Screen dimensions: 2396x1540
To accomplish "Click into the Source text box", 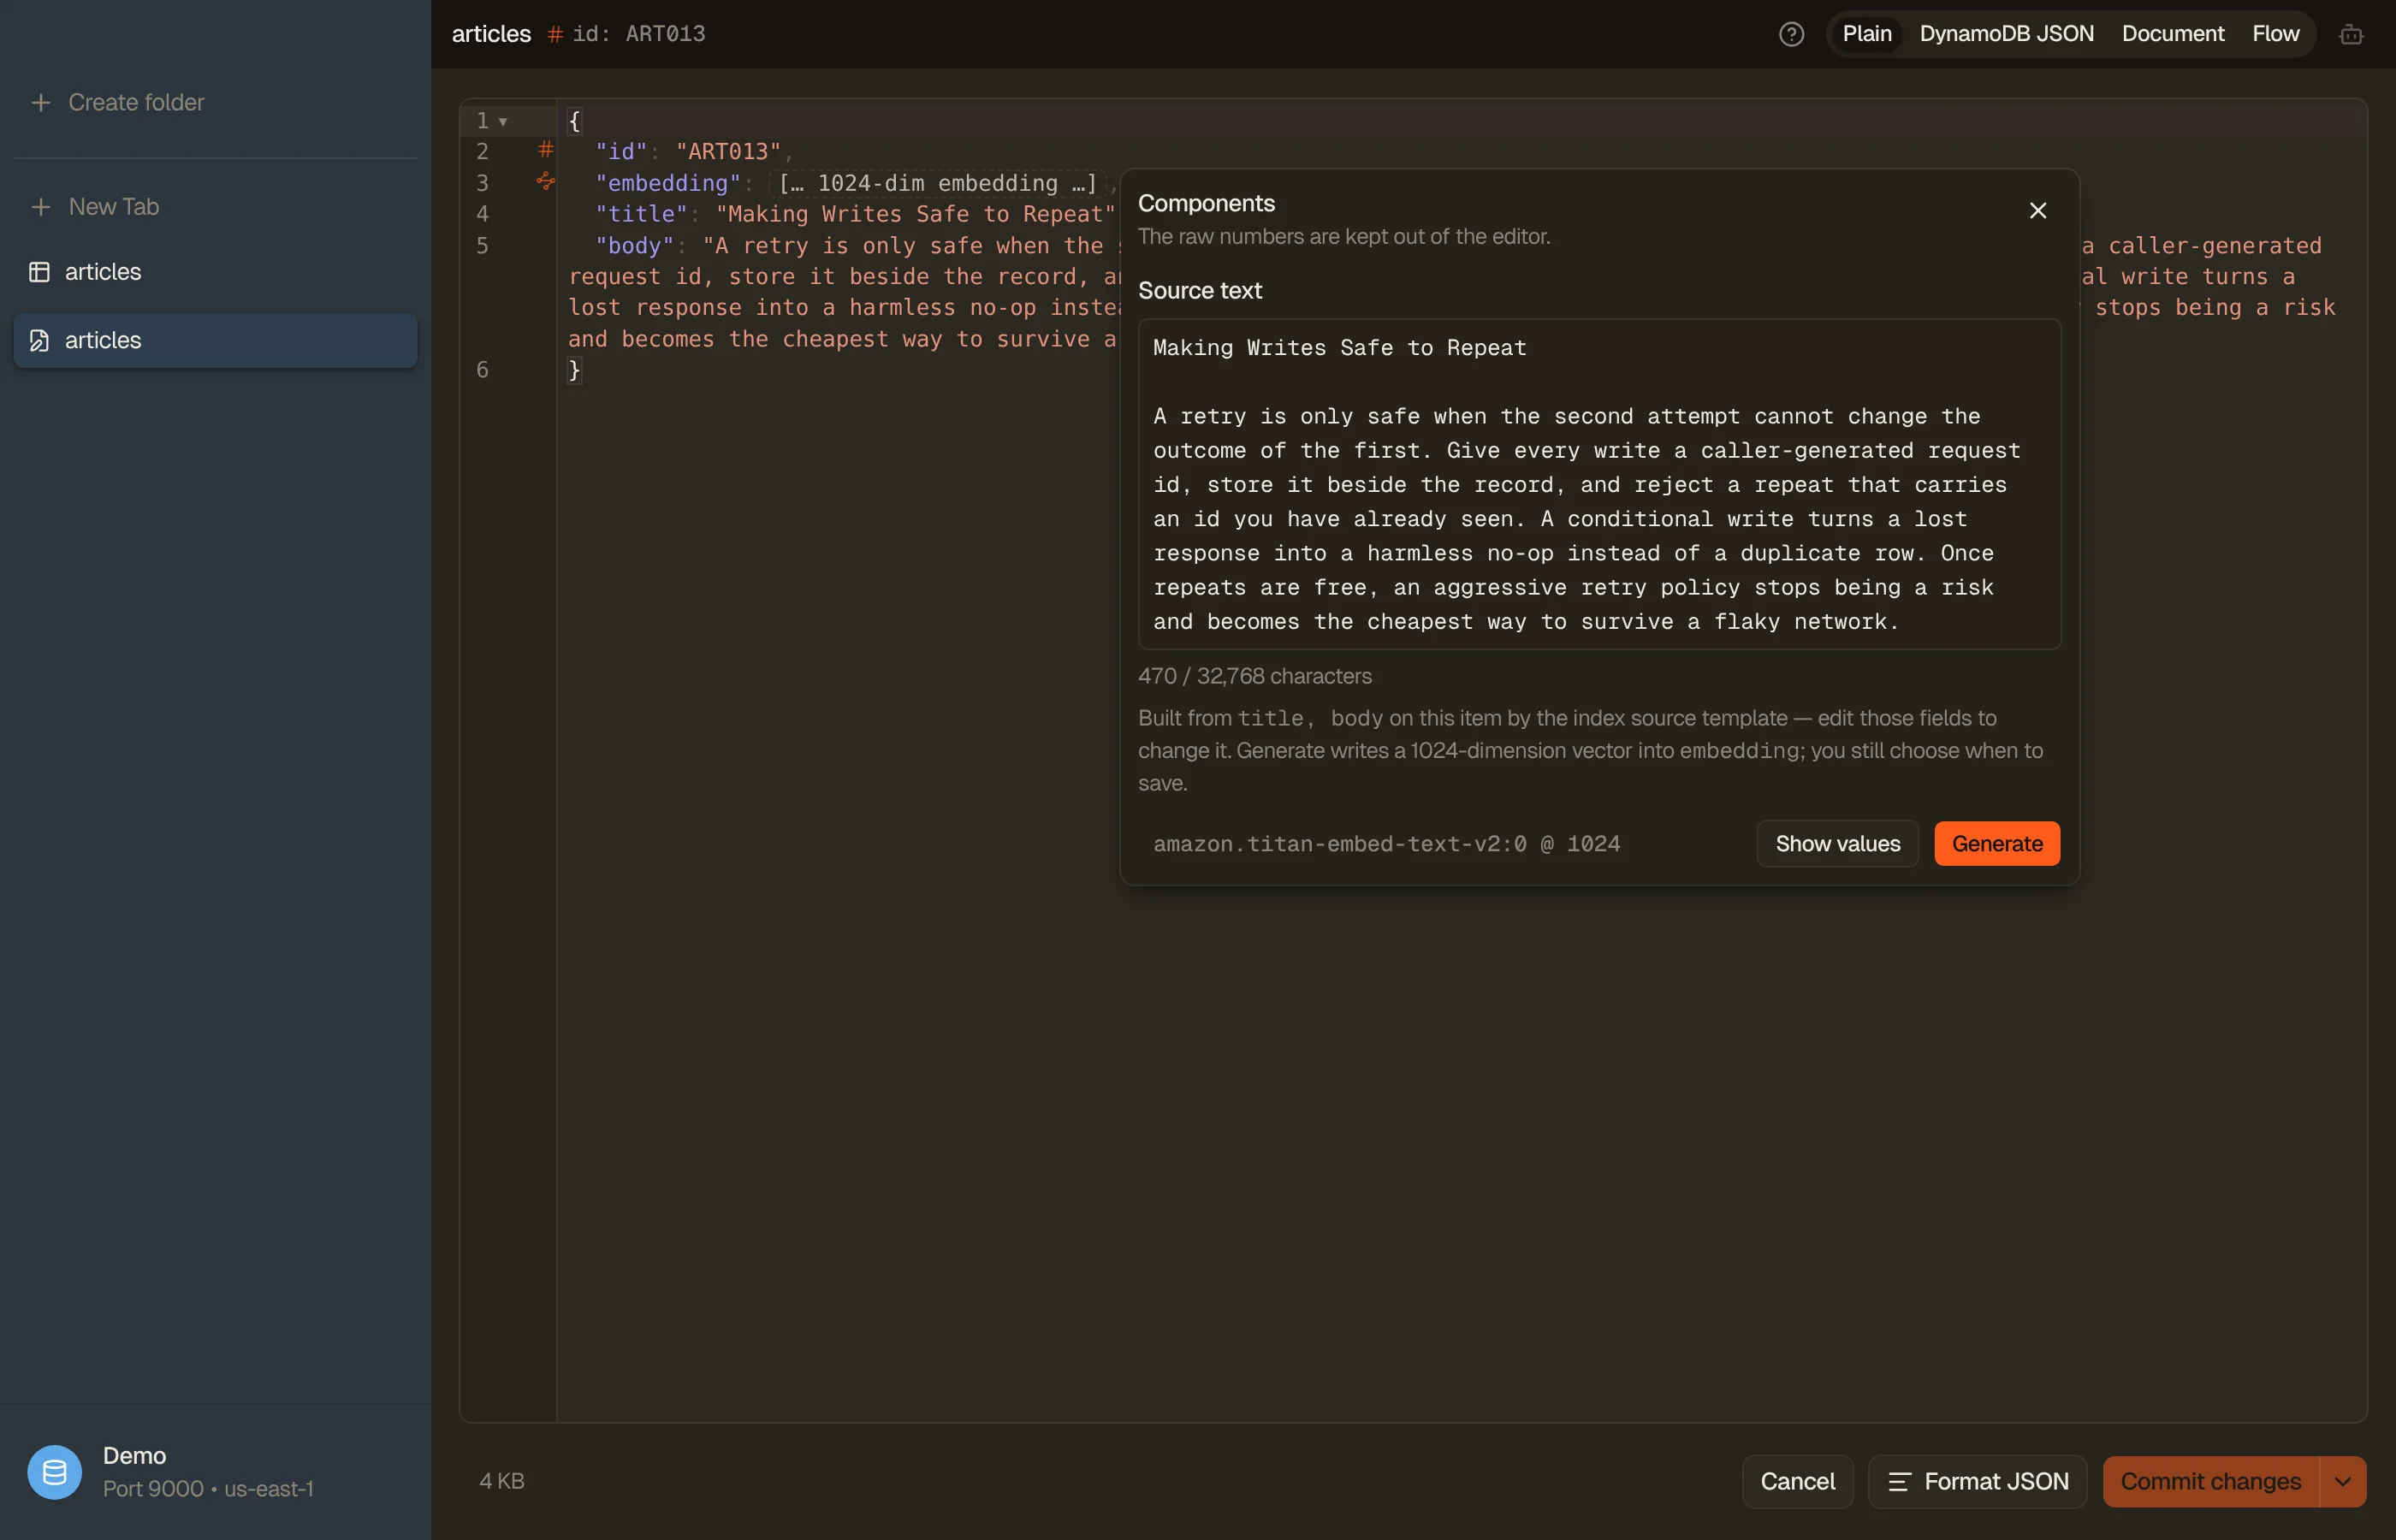I will coord(1599,484).
